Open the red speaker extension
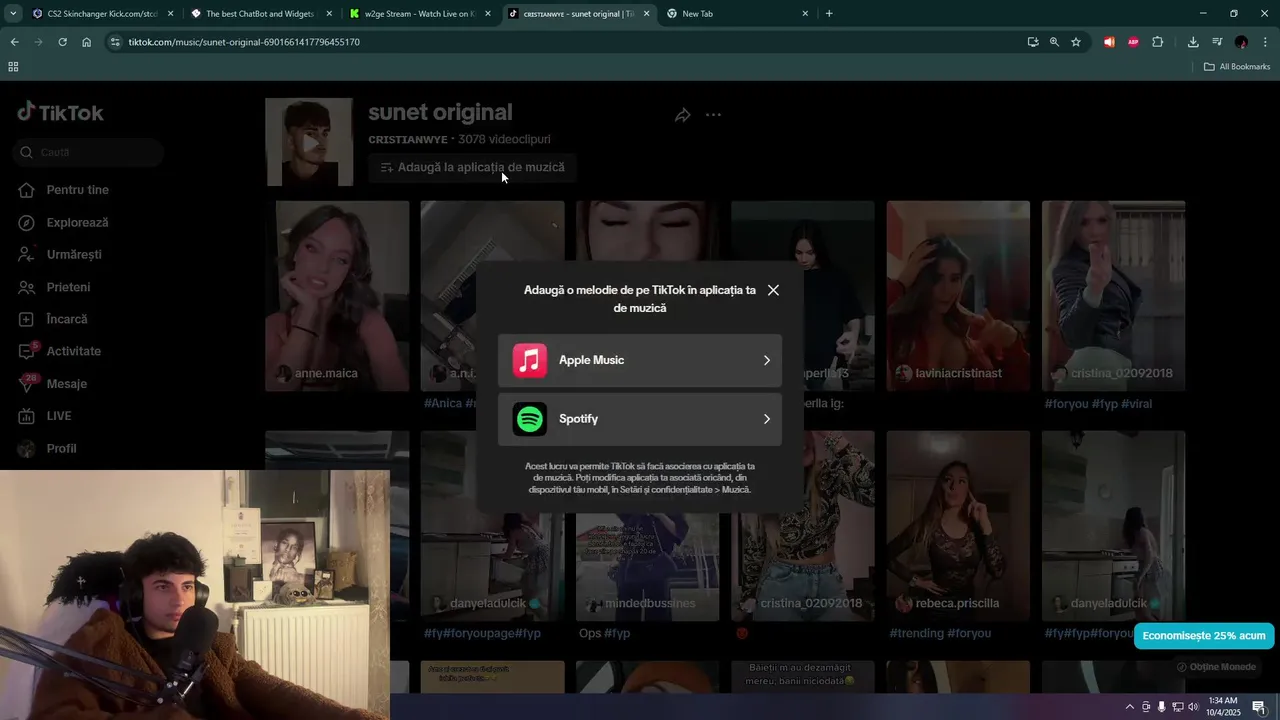This screenshot has width=1280, height=720. (x=1109, y=42)
